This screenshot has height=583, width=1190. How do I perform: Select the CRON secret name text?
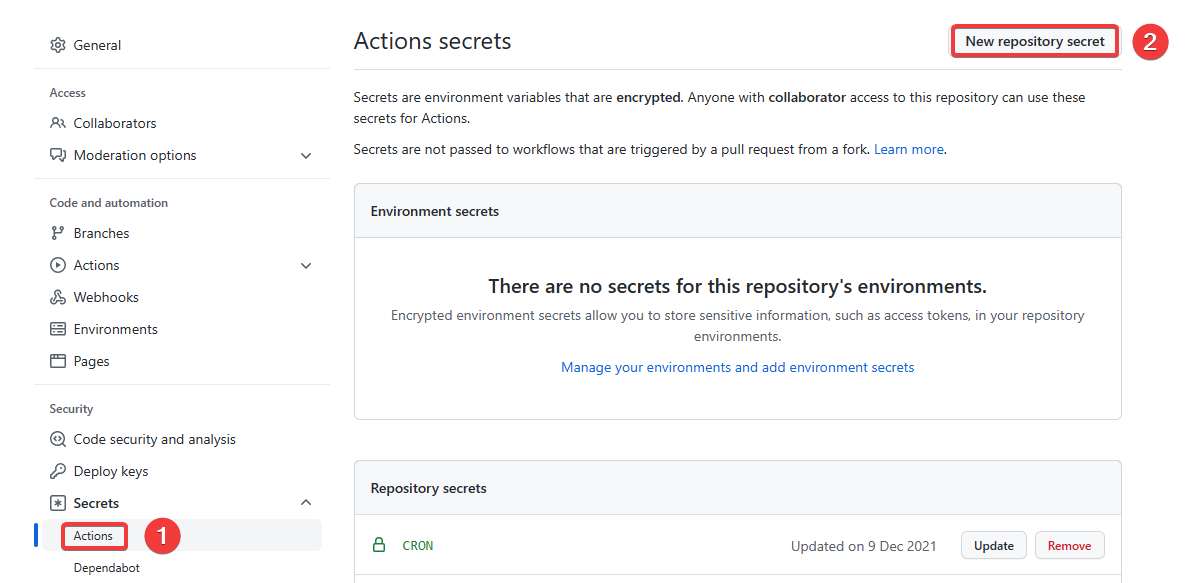tap(418, 546)
